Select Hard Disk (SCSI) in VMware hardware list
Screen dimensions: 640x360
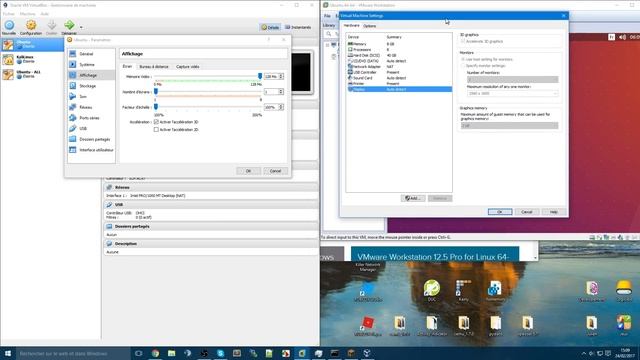coord(399,55)
